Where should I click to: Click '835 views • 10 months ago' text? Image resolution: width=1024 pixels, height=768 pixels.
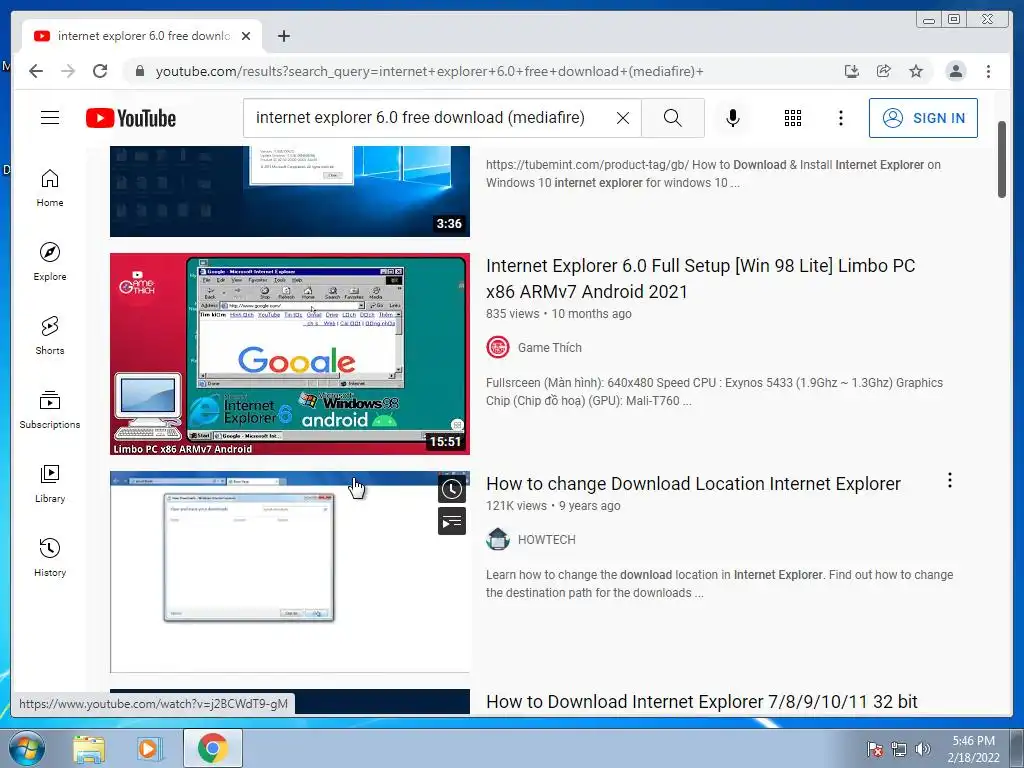[x=558, y=313]
